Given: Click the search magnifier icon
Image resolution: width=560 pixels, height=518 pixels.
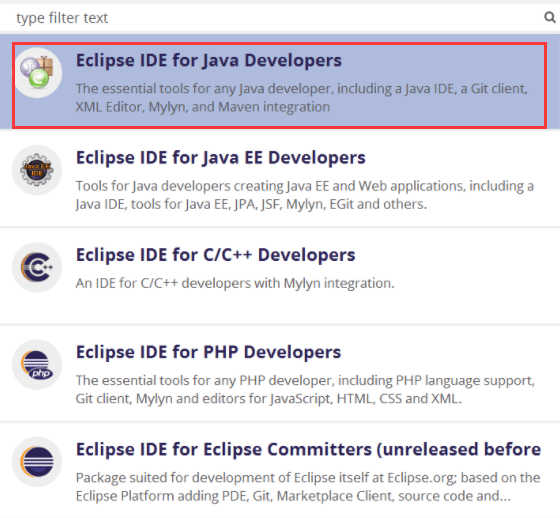Looking at the screenshot, I should coord(550,17).
